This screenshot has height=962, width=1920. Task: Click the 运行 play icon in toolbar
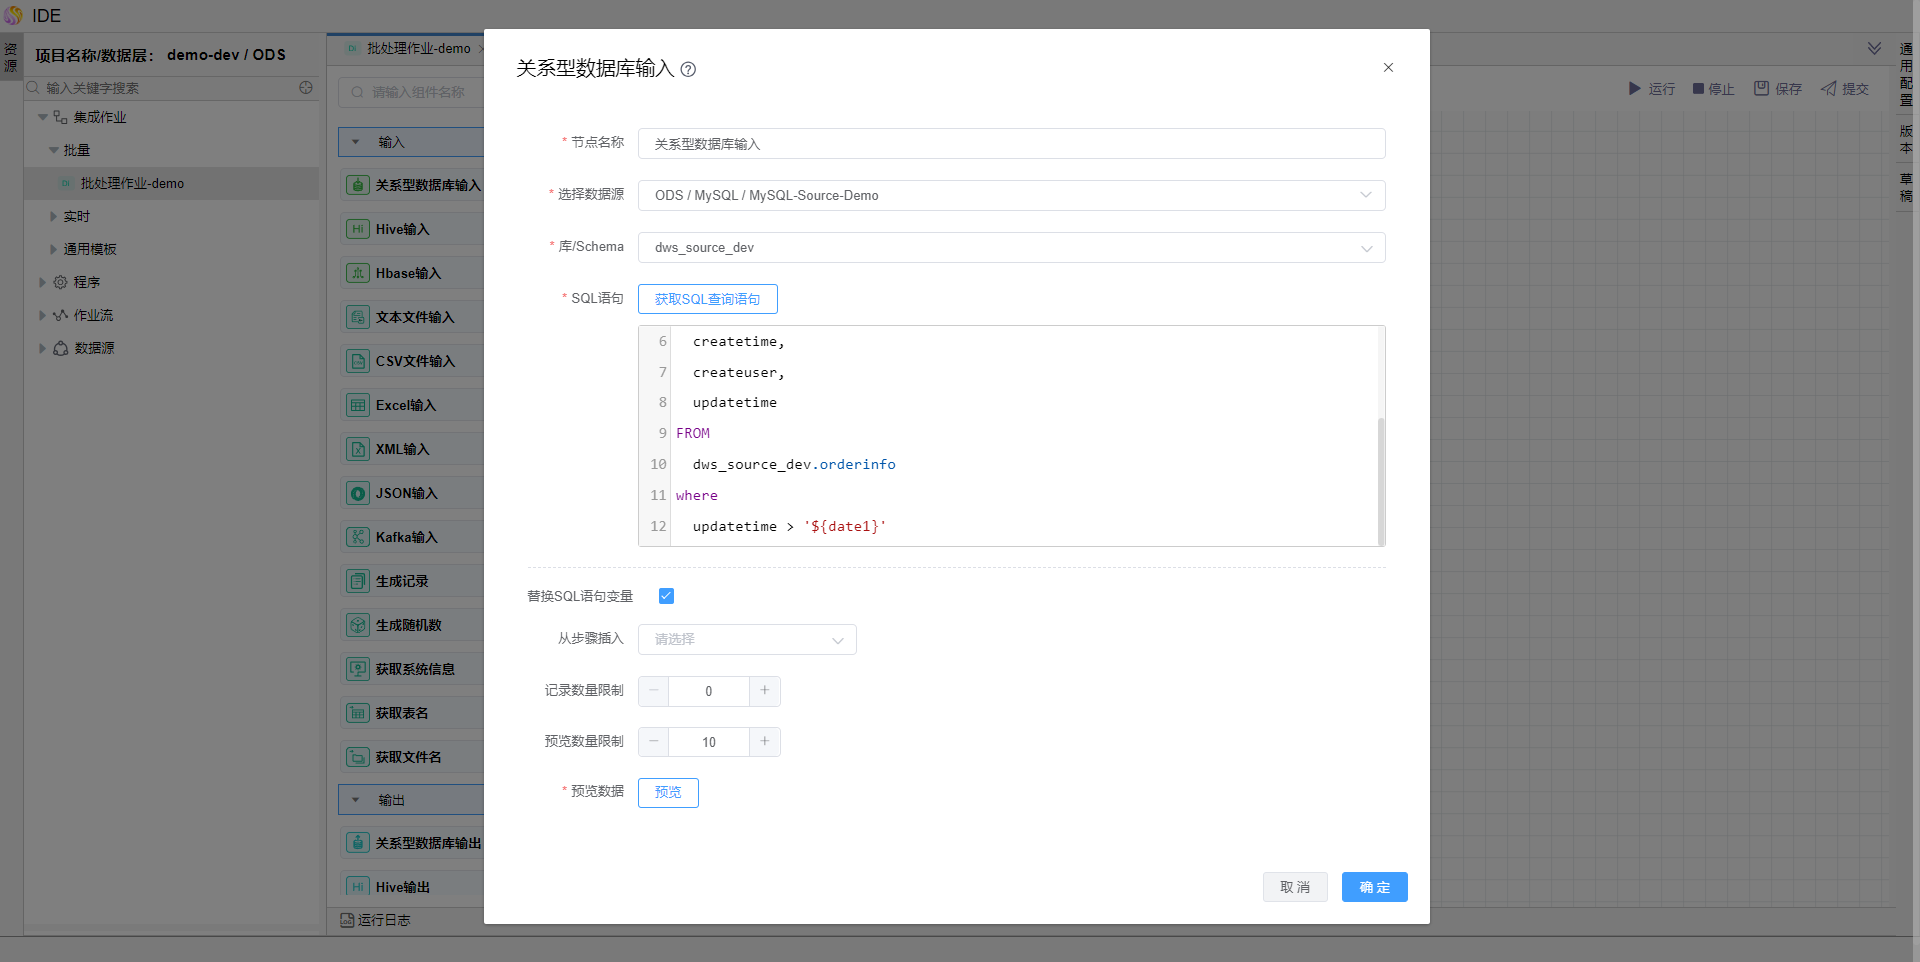coord(1635,89)
